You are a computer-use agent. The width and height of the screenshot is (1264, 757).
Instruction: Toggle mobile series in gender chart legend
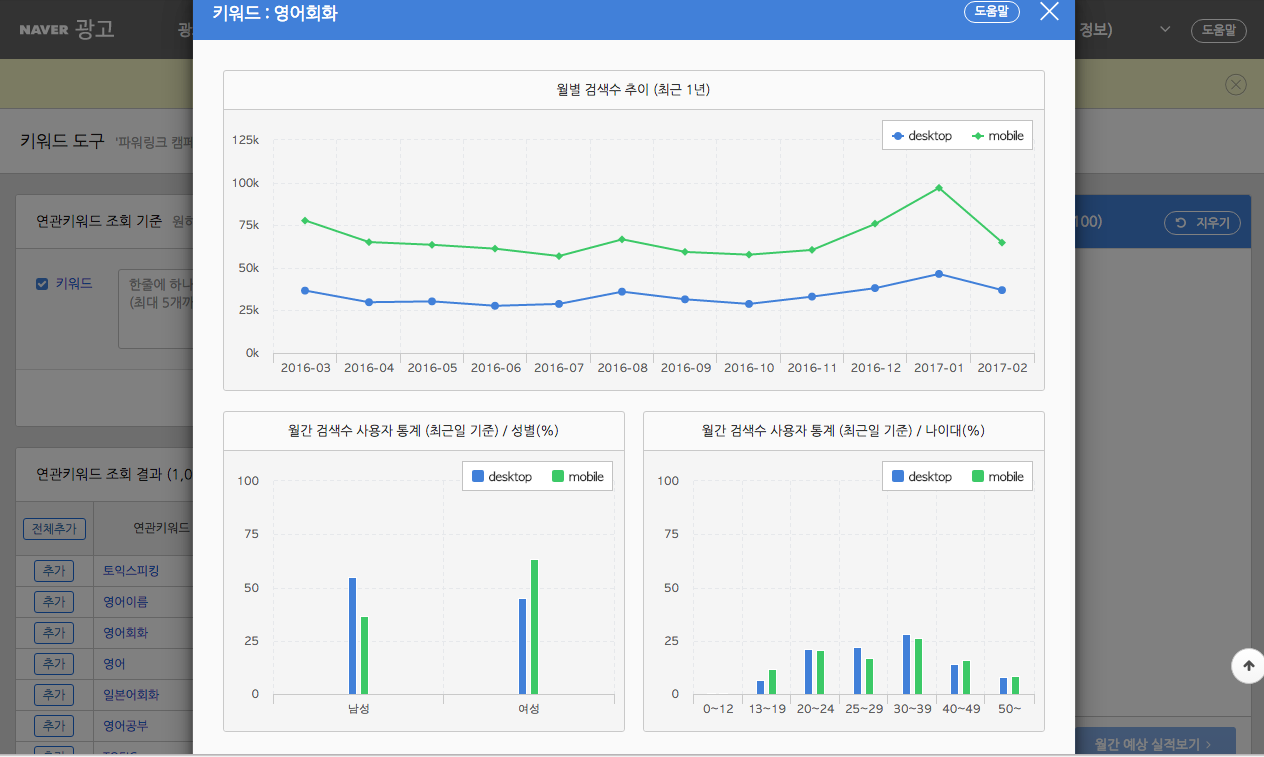[577, 477]
